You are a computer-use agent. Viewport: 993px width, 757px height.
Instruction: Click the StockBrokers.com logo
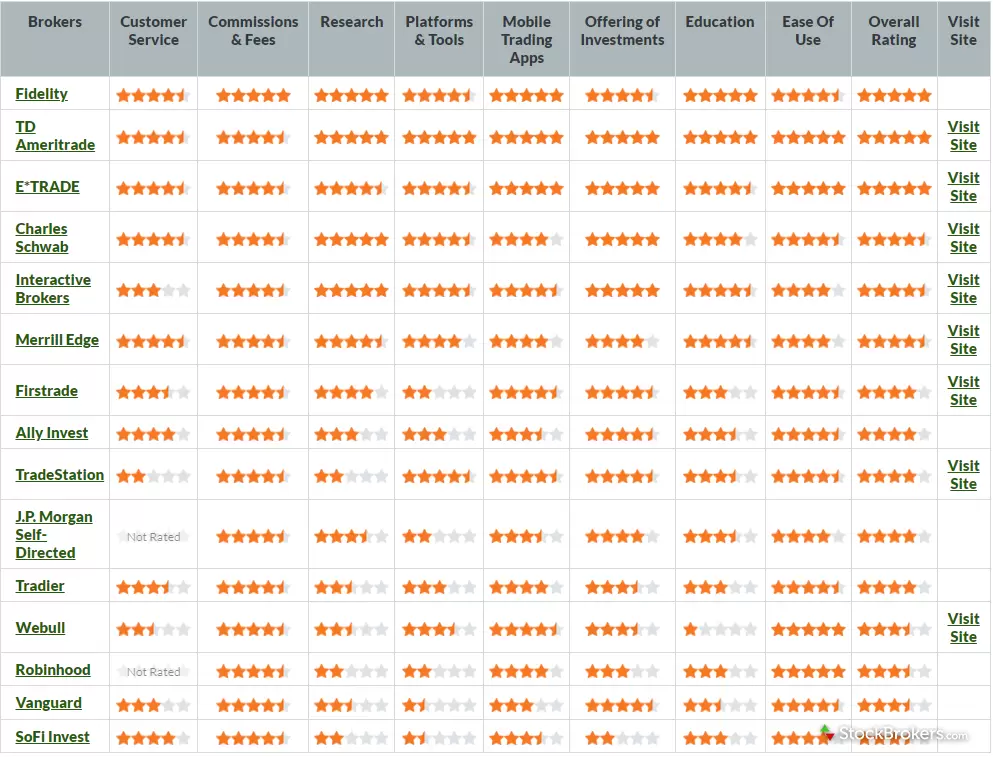tap(897, 732)
